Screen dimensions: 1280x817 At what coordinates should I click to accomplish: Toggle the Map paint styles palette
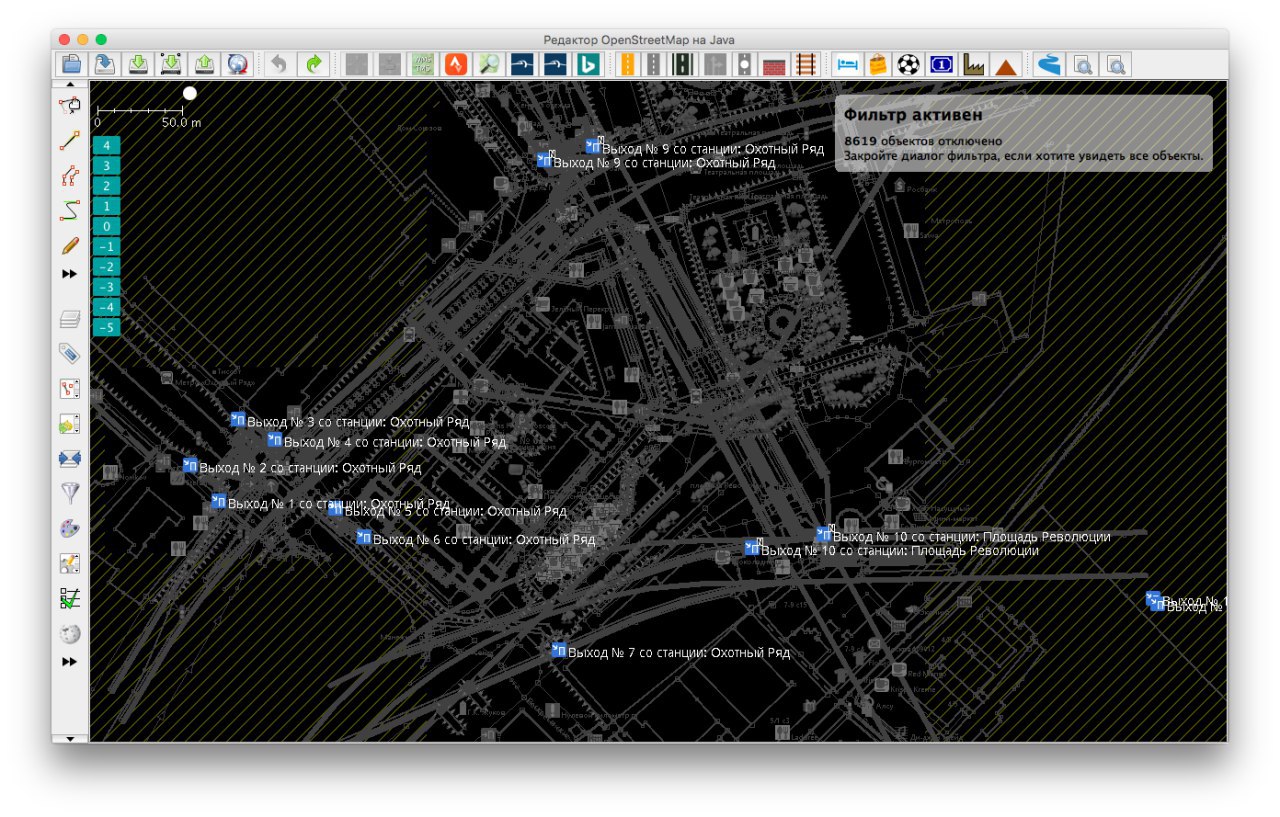(70, 528)
